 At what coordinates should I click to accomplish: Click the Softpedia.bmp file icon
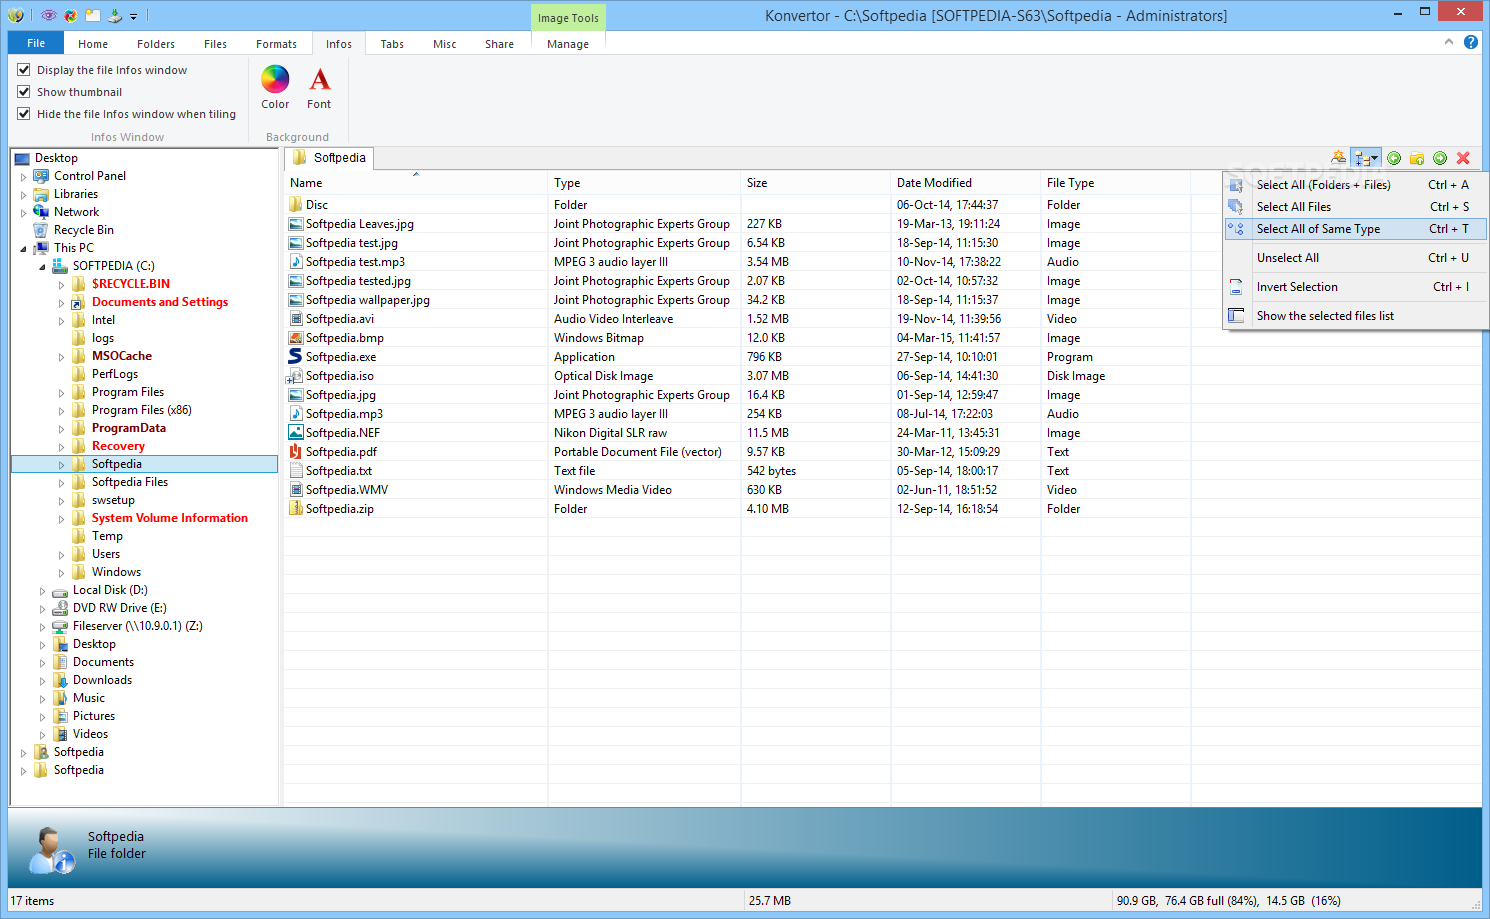click(x=296, y=337)
